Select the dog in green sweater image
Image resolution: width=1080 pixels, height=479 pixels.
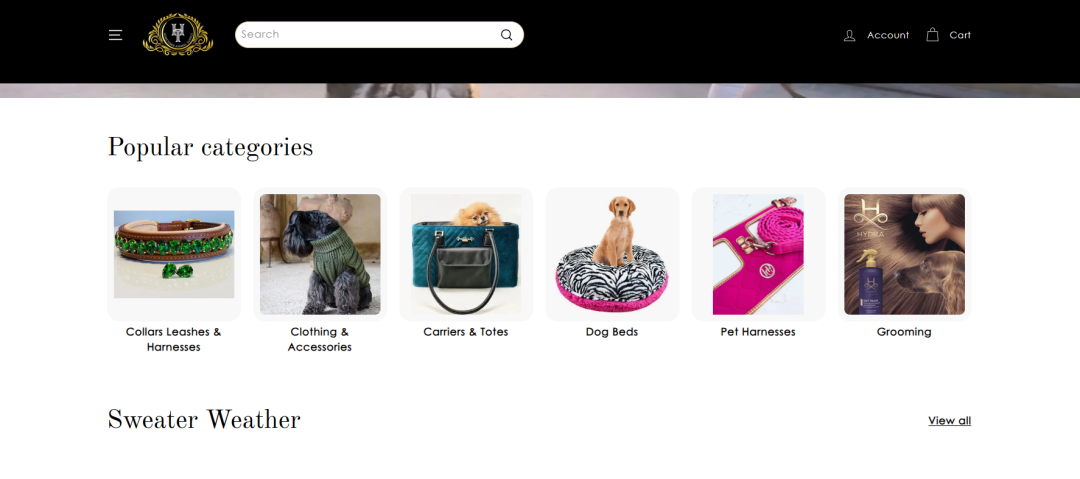(x=320, y=254)
